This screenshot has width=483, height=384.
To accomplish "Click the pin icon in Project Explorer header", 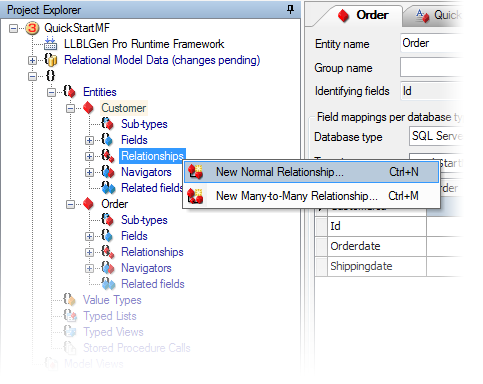I will (290, 9).
